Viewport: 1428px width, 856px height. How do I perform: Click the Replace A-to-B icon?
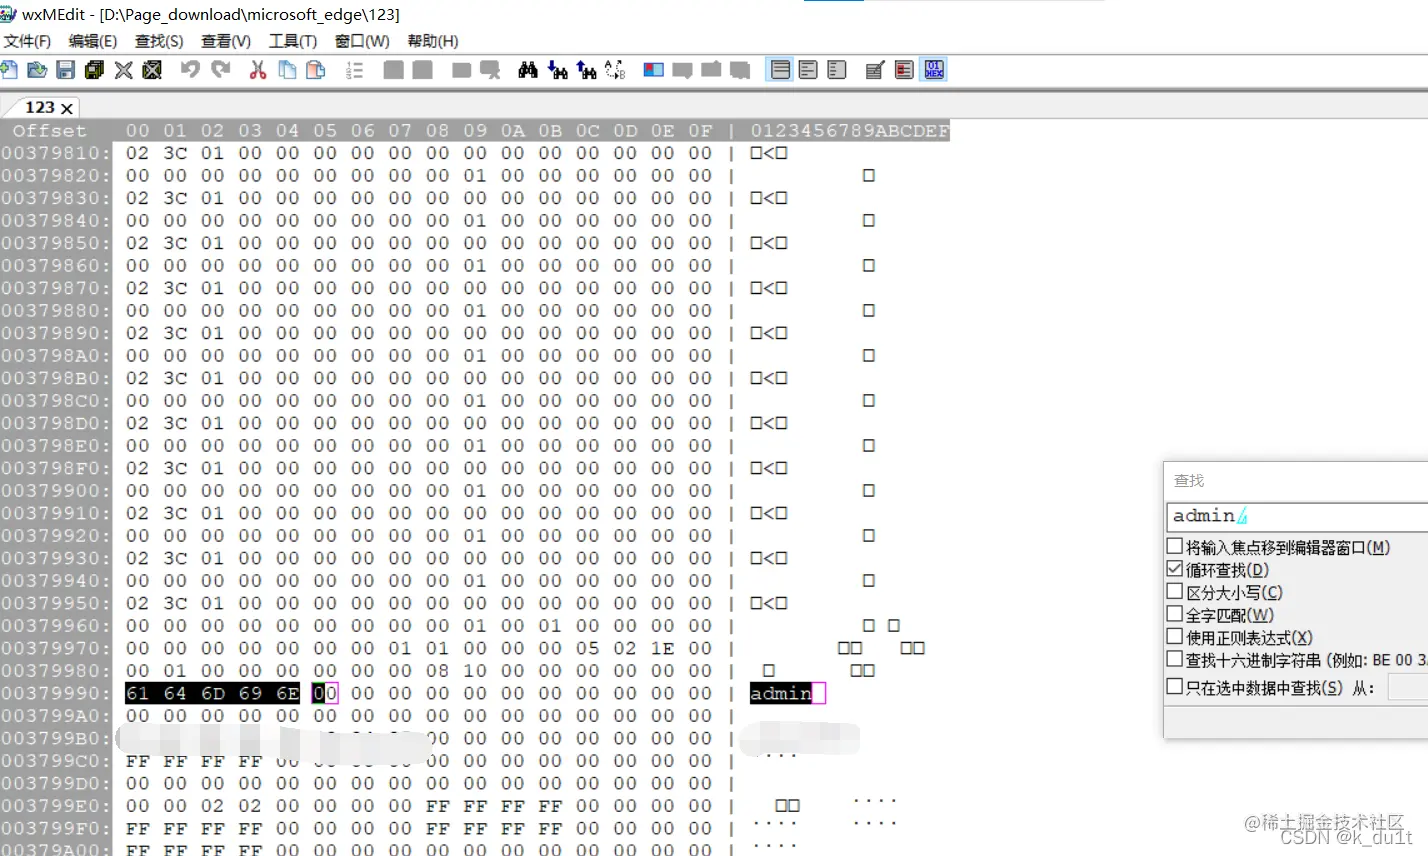pyautogui.click(x=616, y=69)
